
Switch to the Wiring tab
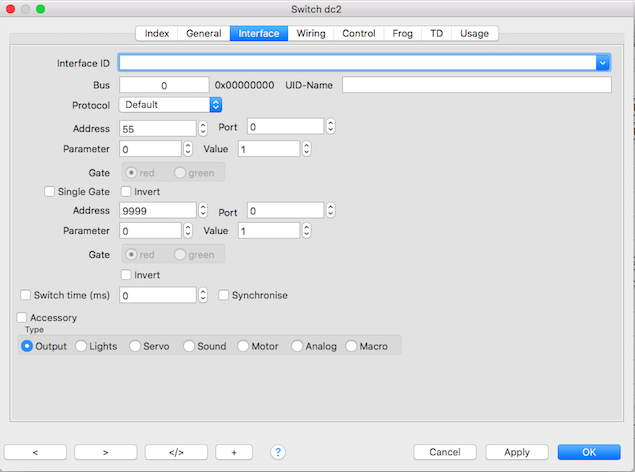pos(310,33)
